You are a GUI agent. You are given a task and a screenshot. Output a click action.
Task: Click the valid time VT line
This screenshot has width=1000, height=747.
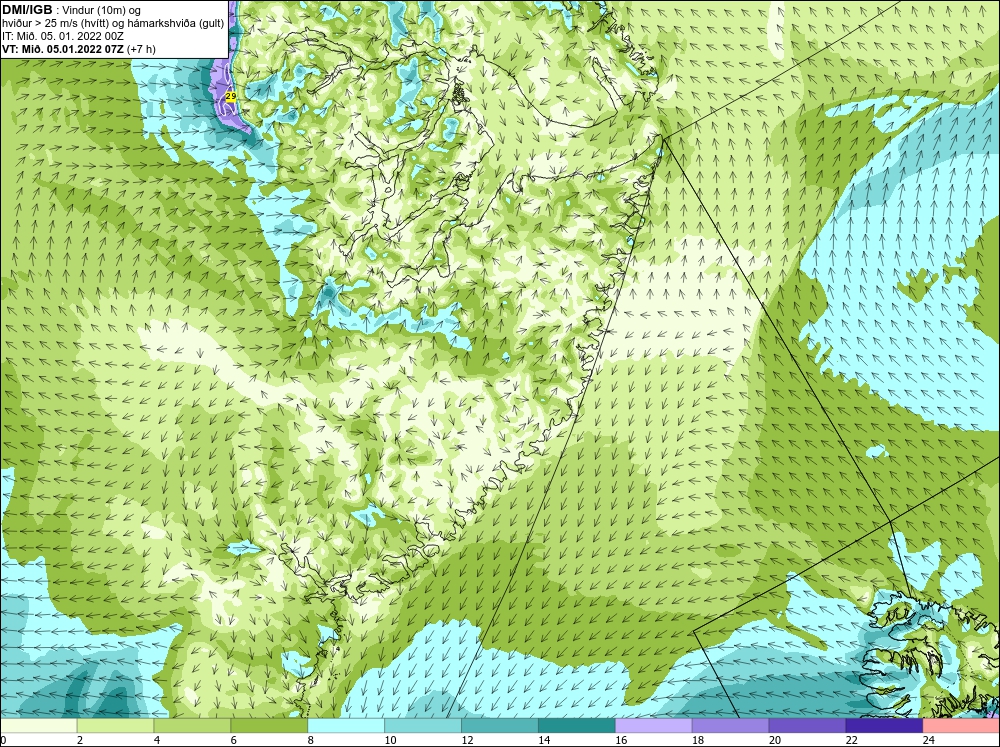point(78,49)
